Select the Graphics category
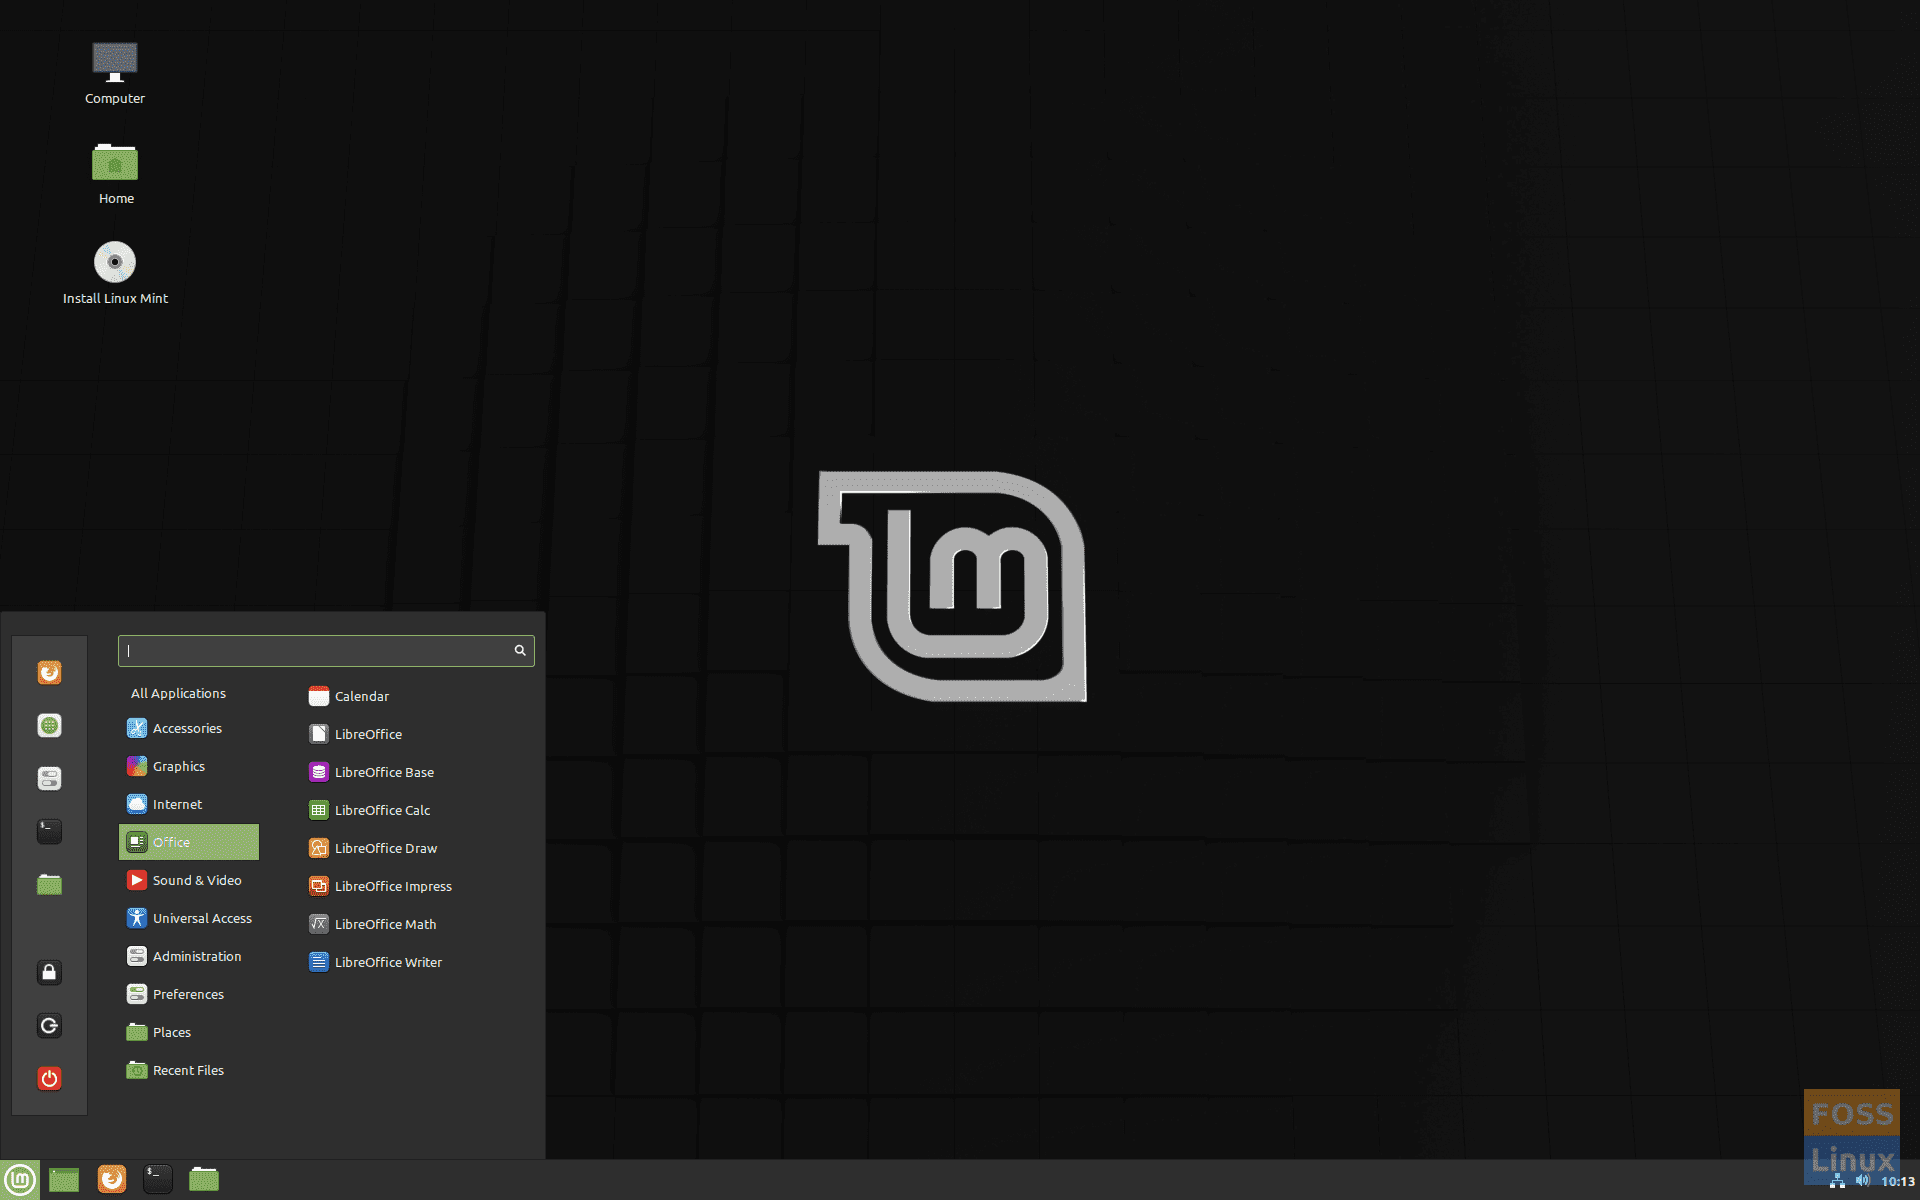Viewport: 1920px width, 1200px height. pos(189,766)
